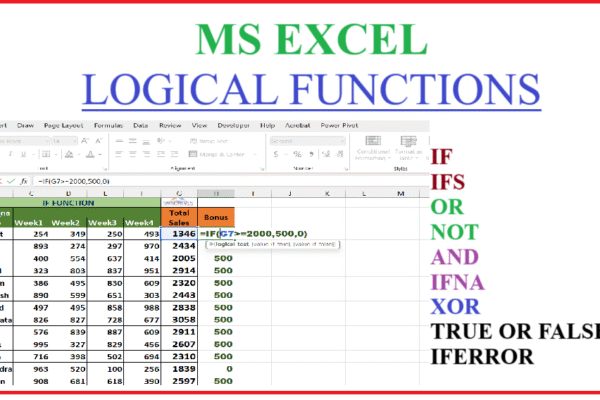
Task: Toggle Wrap Text
Action: pyautogui.click(x=209, y=141)
